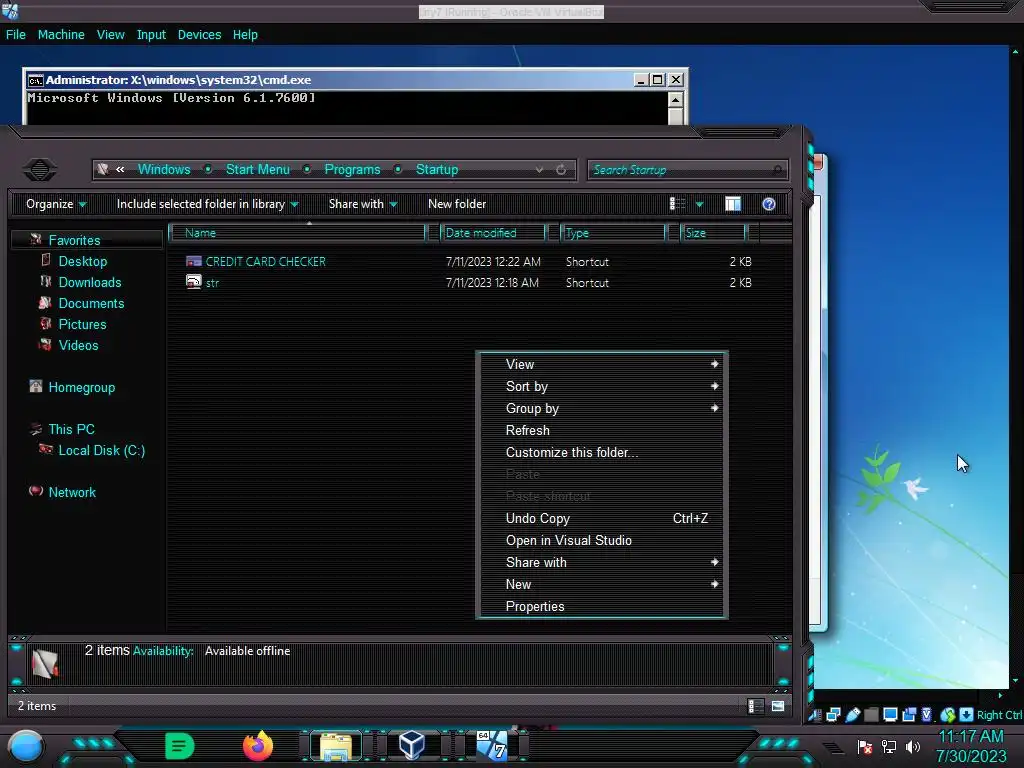The height and width of the screenshot is (768, 1024).
Task: Open Local Disk (C:) in navigation pane
Action: click(x=101, y=450)
